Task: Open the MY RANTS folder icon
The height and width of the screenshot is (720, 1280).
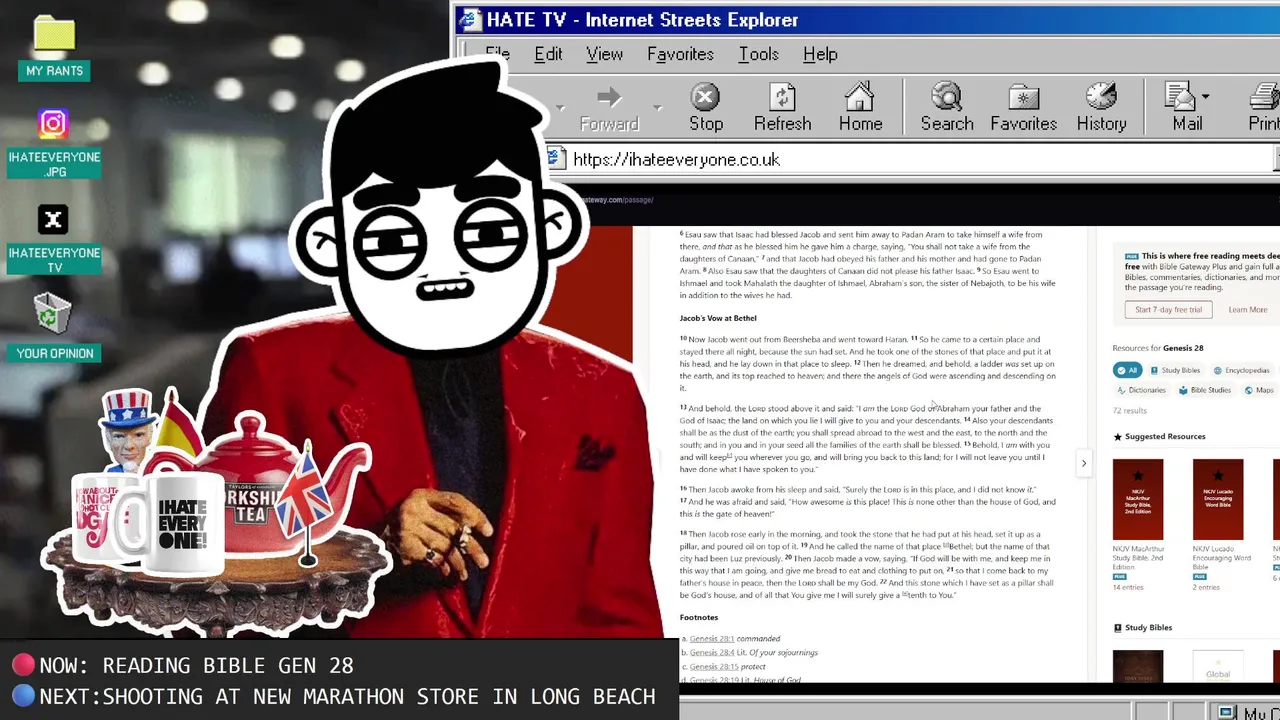Action: click(x=54, y=34)
